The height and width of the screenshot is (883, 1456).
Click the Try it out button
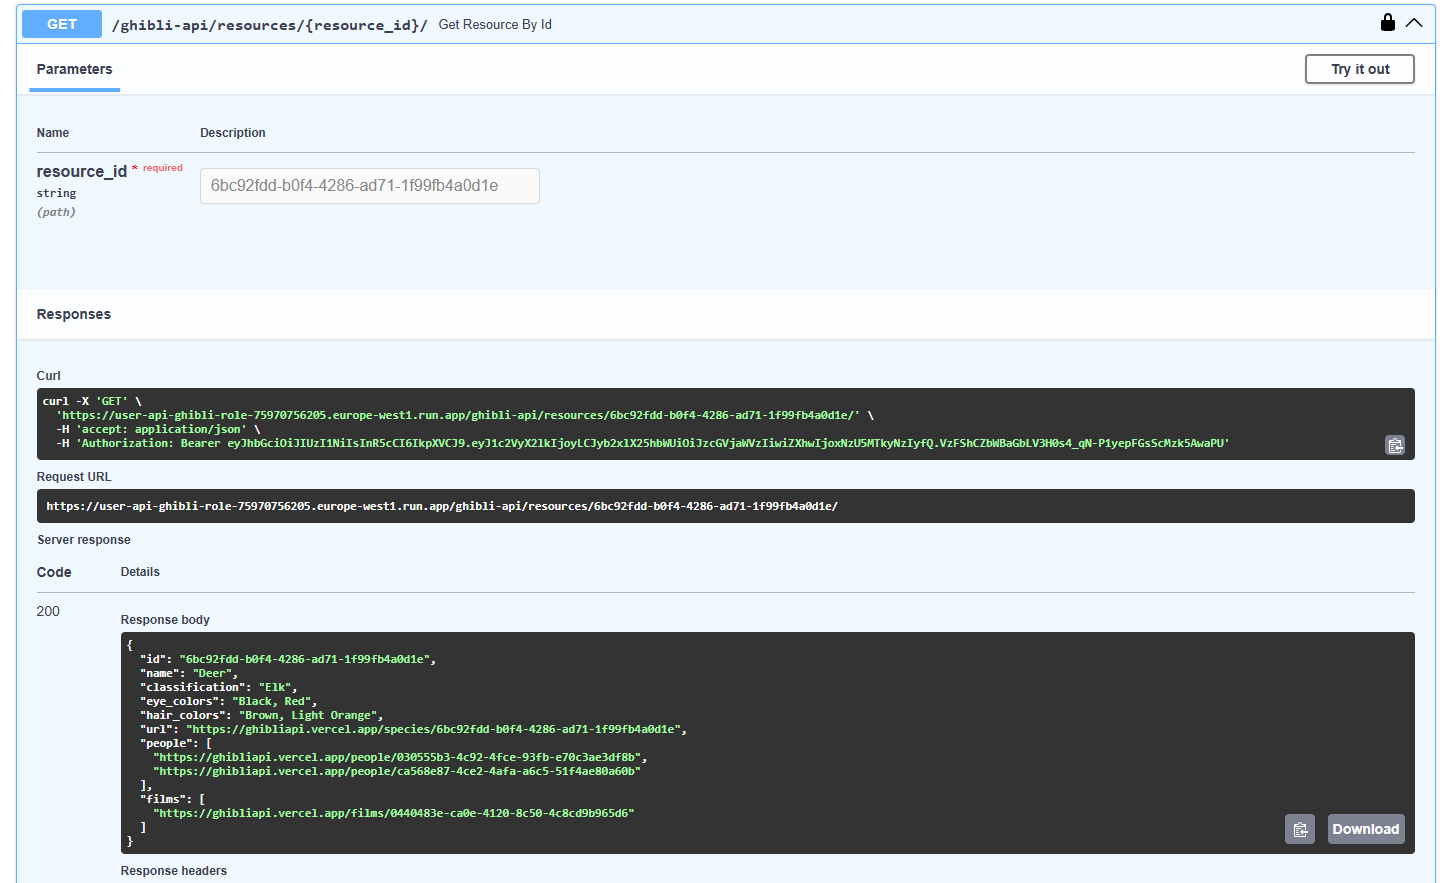[1360, 69]
